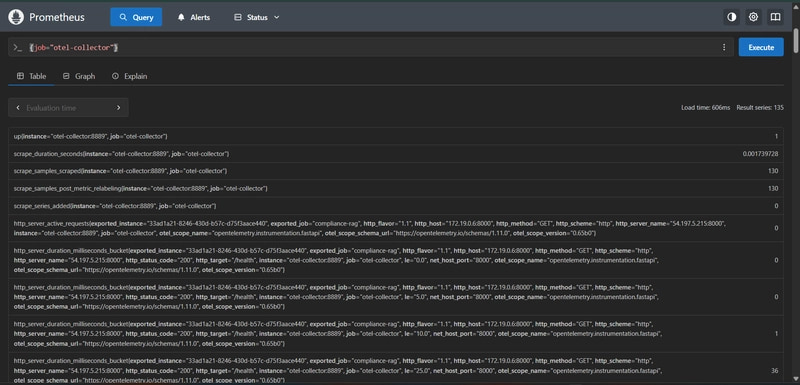Click the value 36 in the table
The image size is (800, 385).
pyautogui.click(x=775, y=370)
